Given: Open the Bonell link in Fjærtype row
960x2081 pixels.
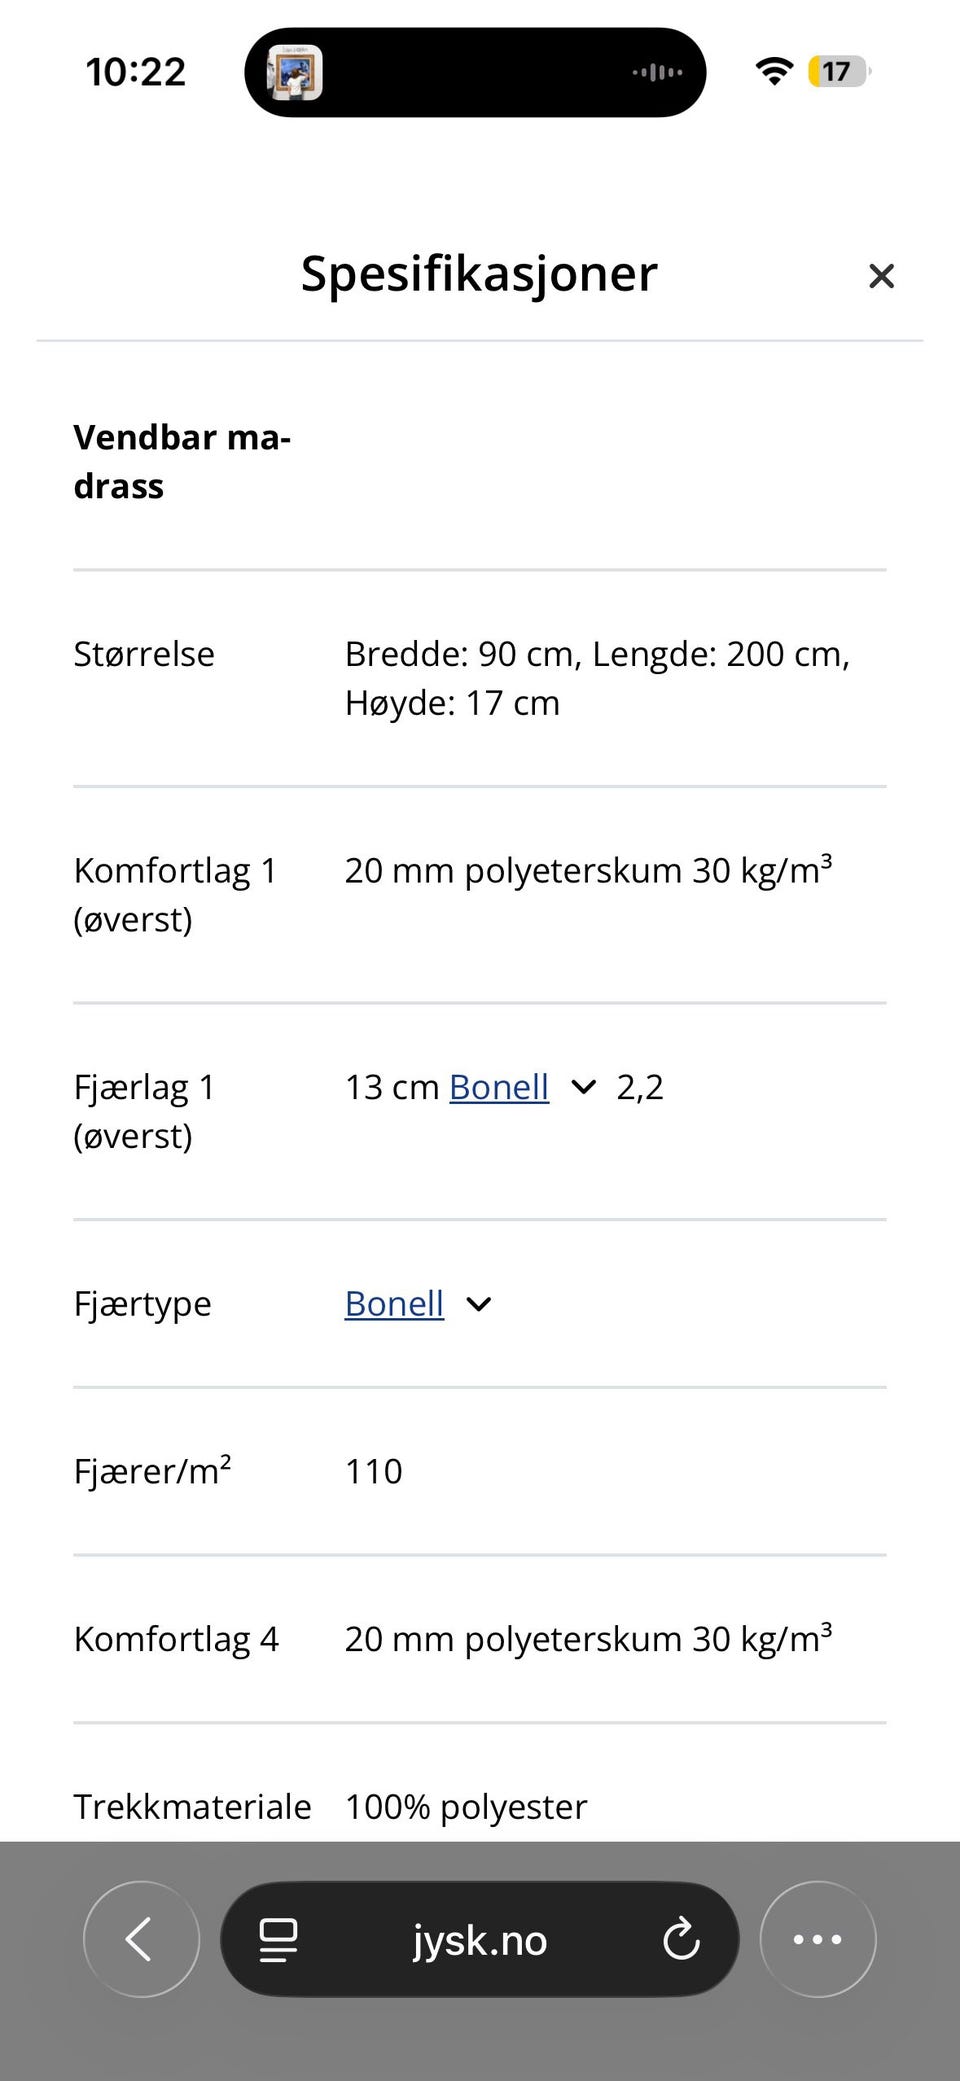Looking at the screenshot, I should [x=394, y=1304].
